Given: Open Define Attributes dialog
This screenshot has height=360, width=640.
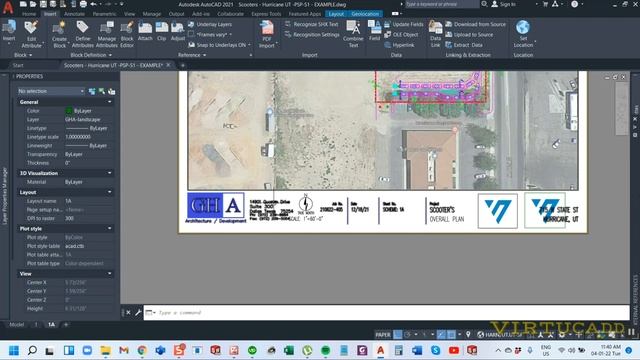Looking at the screenshot, I should [x=82, y=34].
